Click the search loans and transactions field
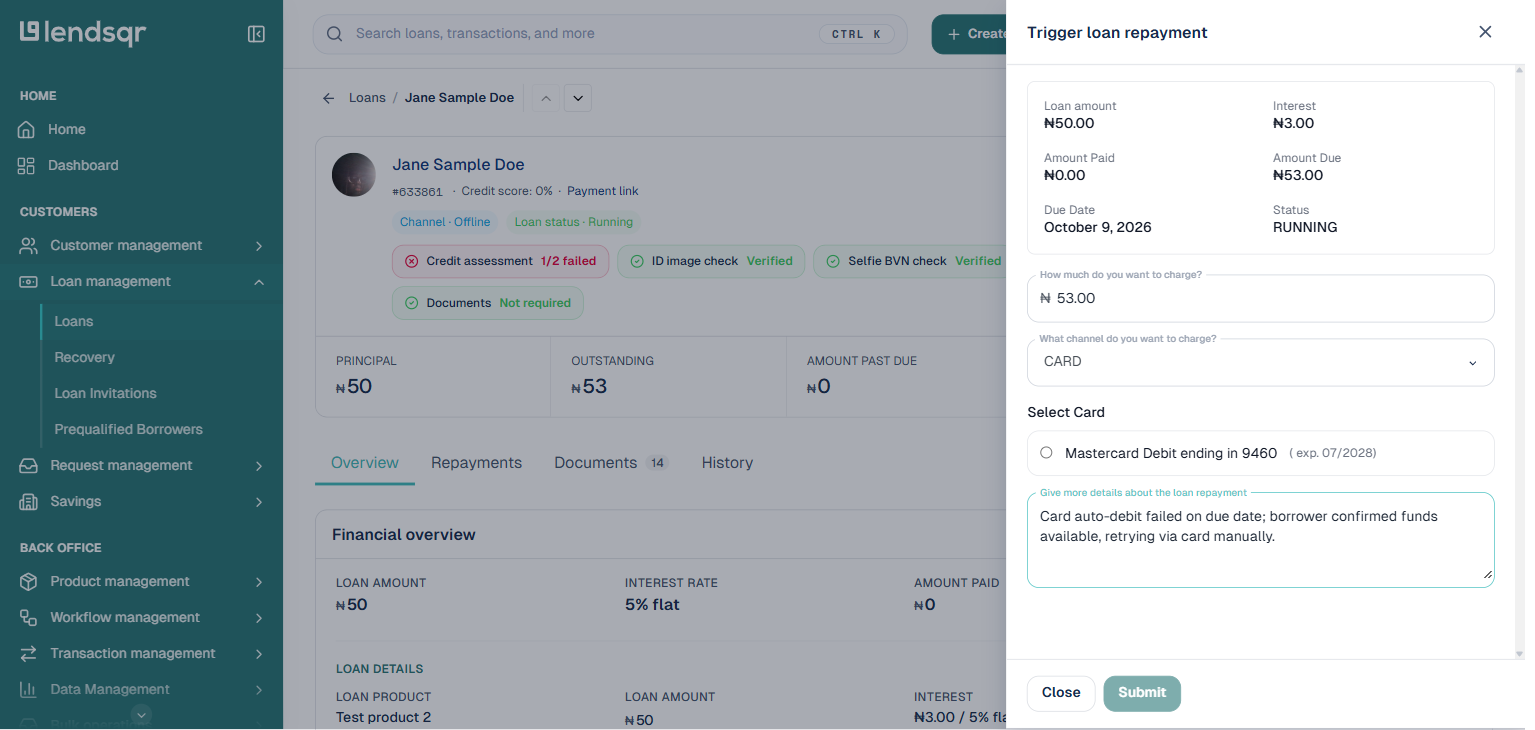The width and height of the screenshot is (1535, 730). 610,34
